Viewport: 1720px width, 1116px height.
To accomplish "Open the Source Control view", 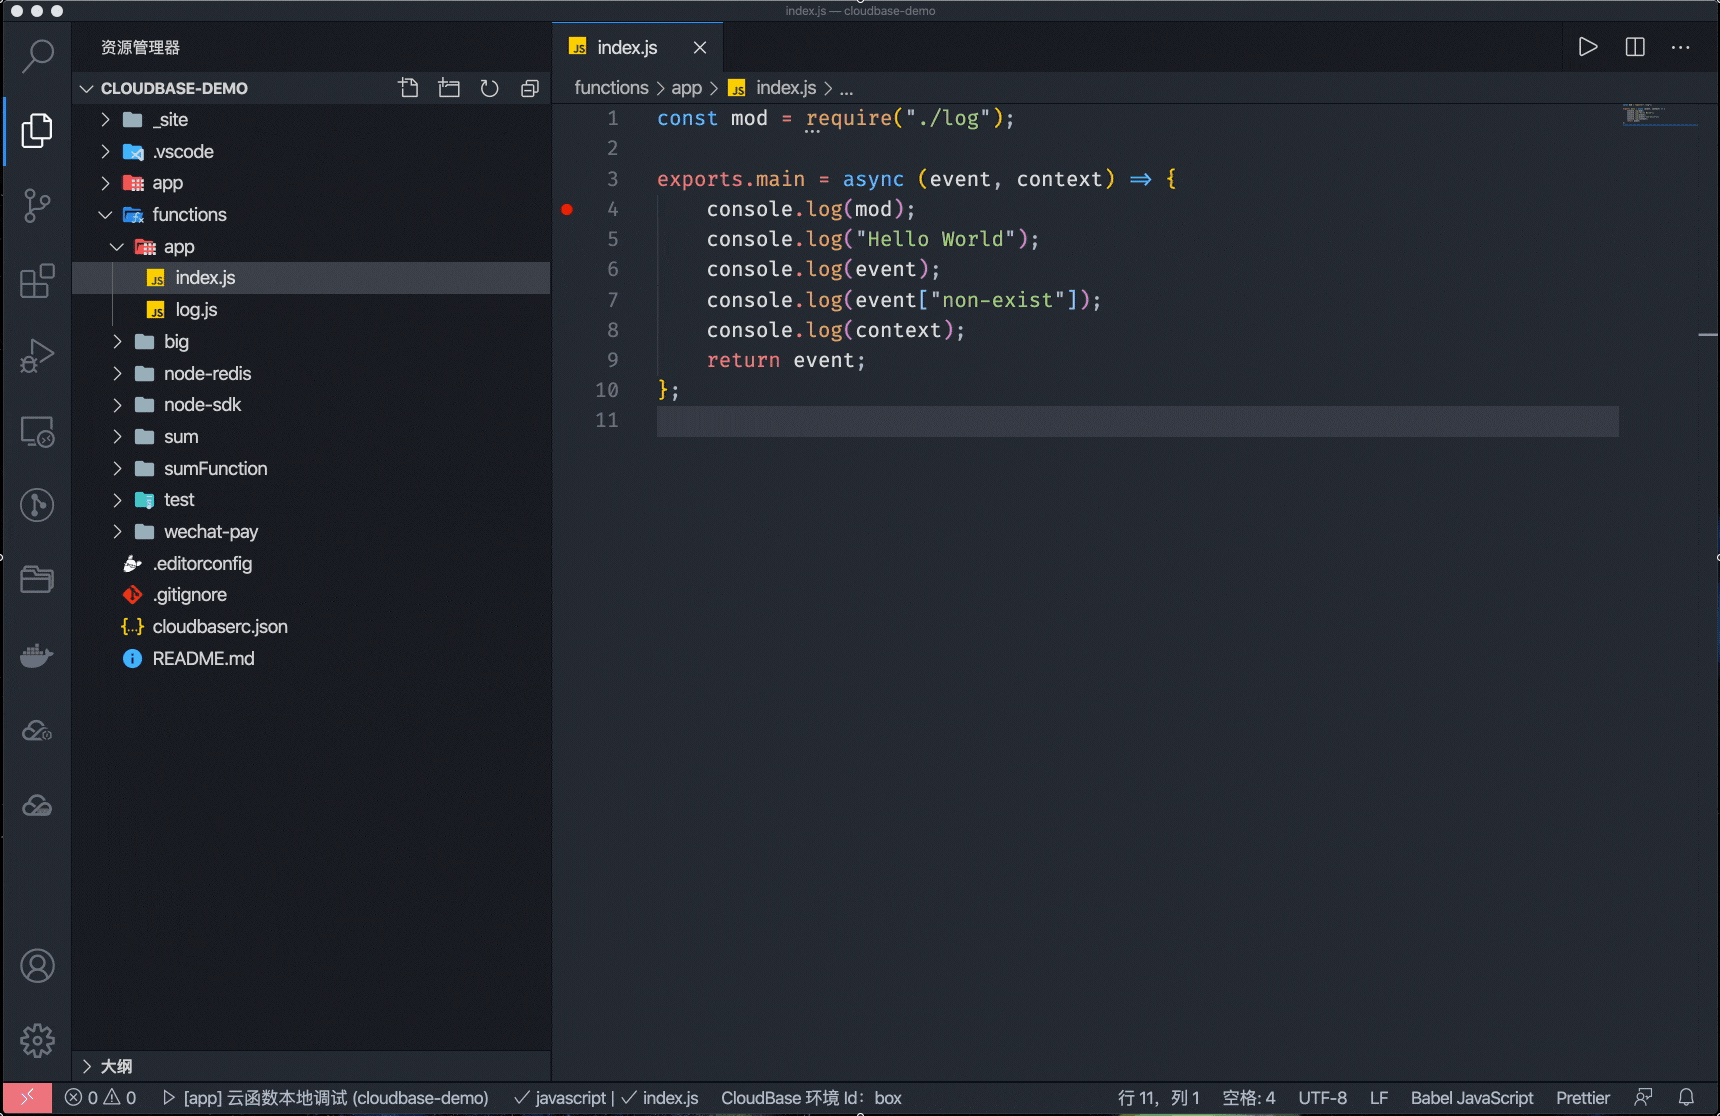I will pyautogui.click(x=37, y=206).
